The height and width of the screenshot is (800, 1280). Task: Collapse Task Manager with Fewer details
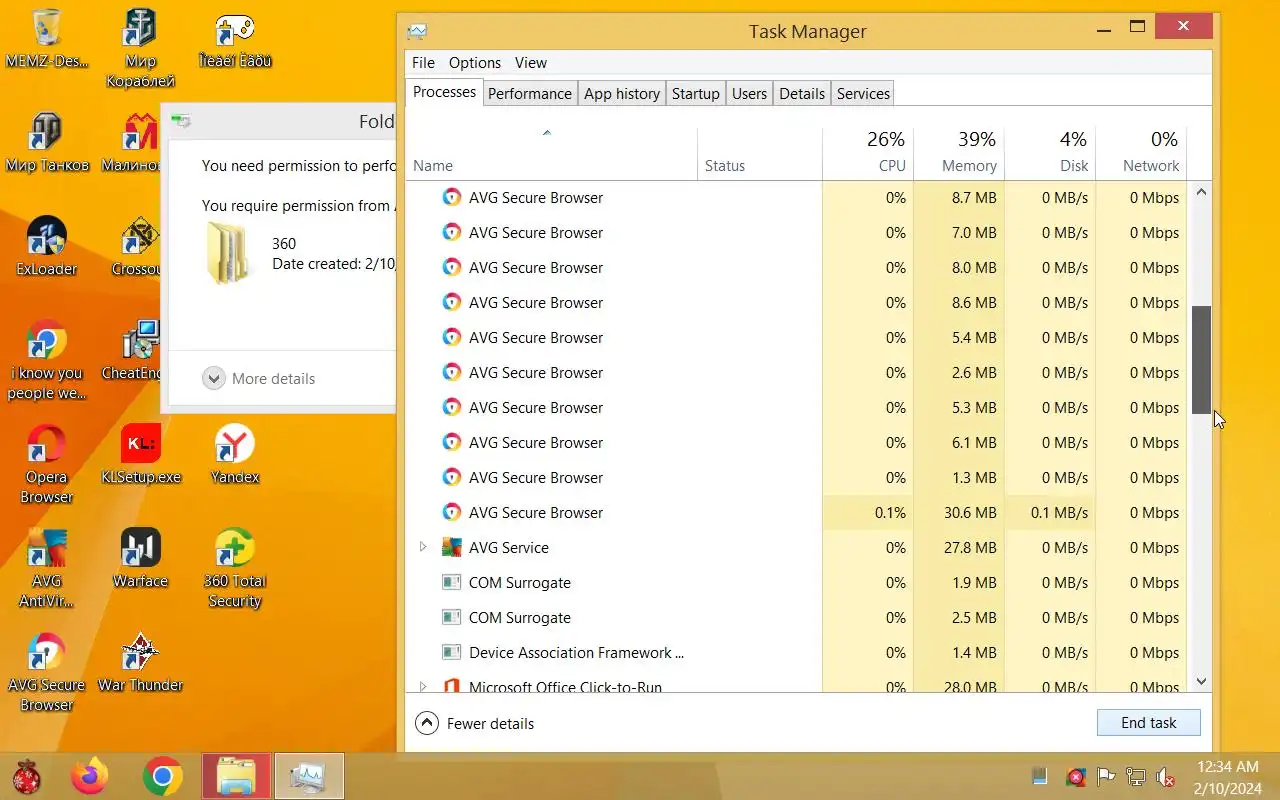[x=474, y=723]
